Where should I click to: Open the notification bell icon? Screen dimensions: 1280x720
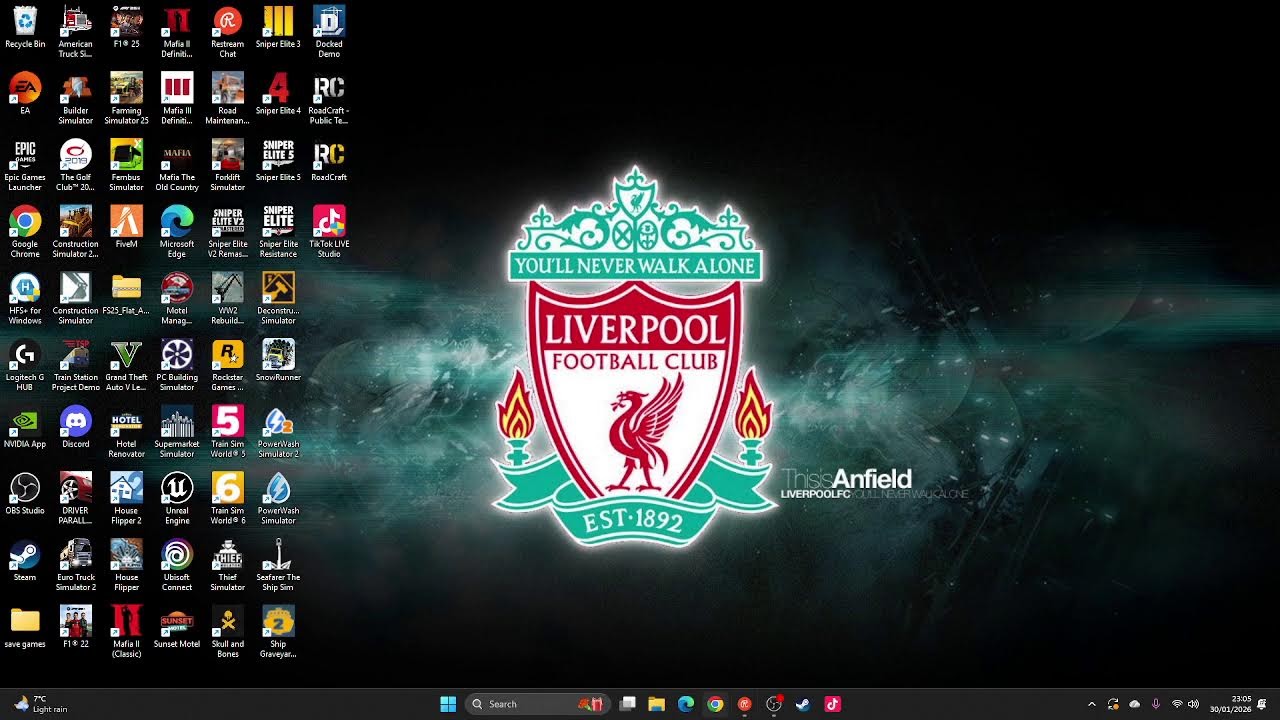click(1263, 704)
